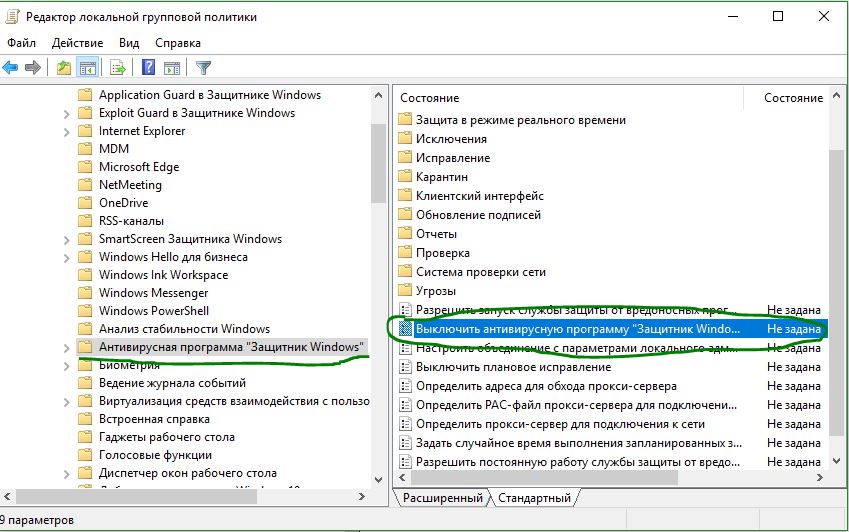Click the app icon in the title bar
The width and height of the screenshot is (849, 532).
point(12,17)
